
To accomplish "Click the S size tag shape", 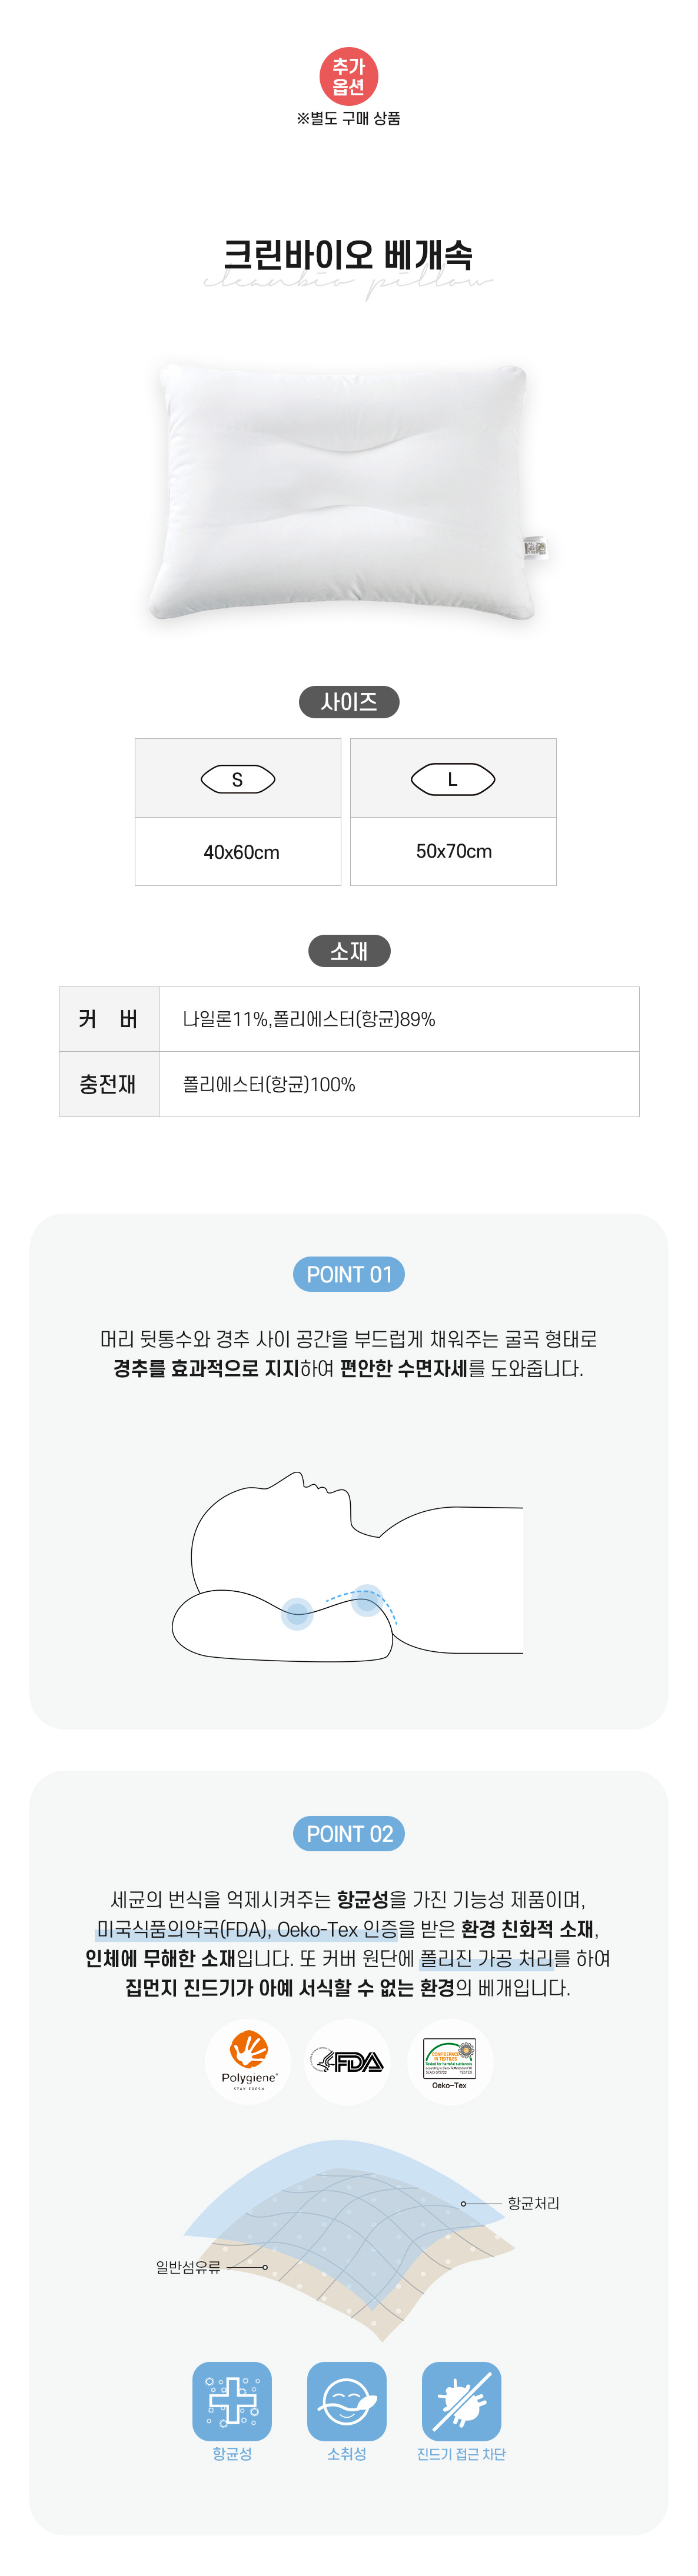I will point(238,779).
